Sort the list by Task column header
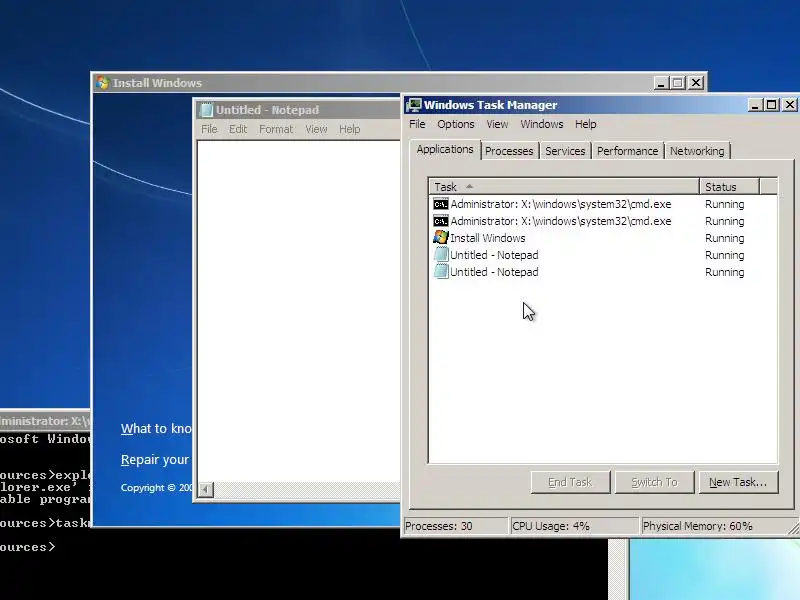 point(564,187)
